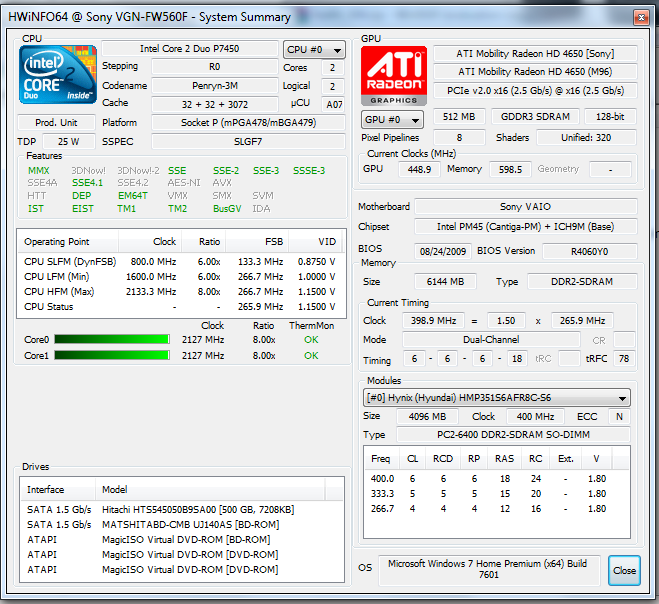Screen dimensions: 659x604
Task: Click the GPU clock 448.9 field
Action: tap(419, 169)
